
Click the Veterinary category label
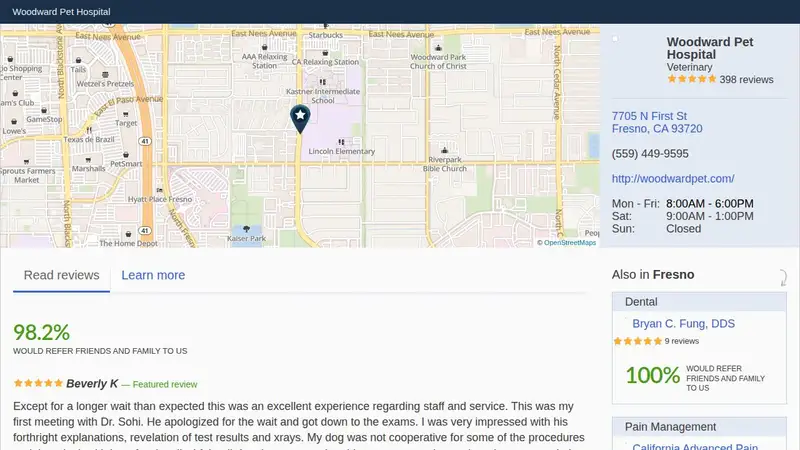click(689, 67)
